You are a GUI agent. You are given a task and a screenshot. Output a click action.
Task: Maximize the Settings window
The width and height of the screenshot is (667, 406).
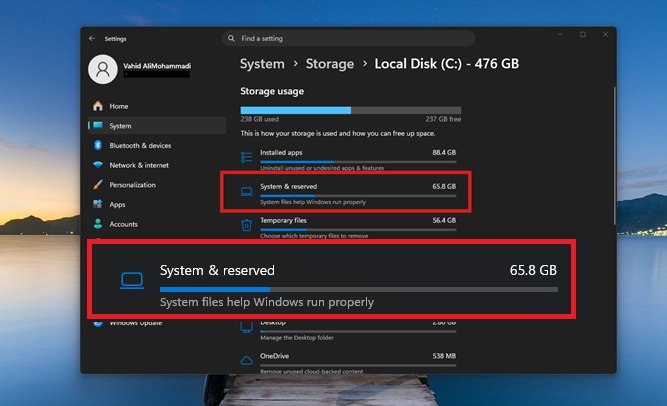pyautogui.click(x=583, y=34)
